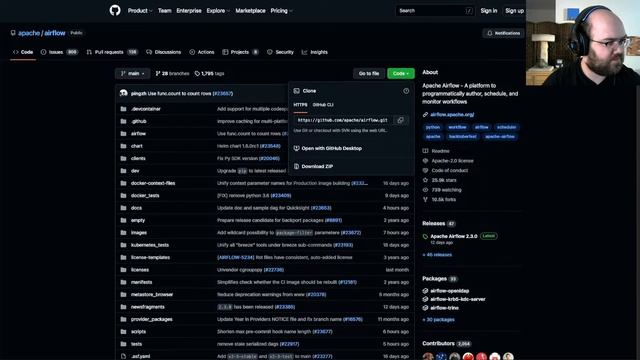The image size is (640, 360).
Task: Open the airflow.apache.org link
Action: click(x=452, y=115)
